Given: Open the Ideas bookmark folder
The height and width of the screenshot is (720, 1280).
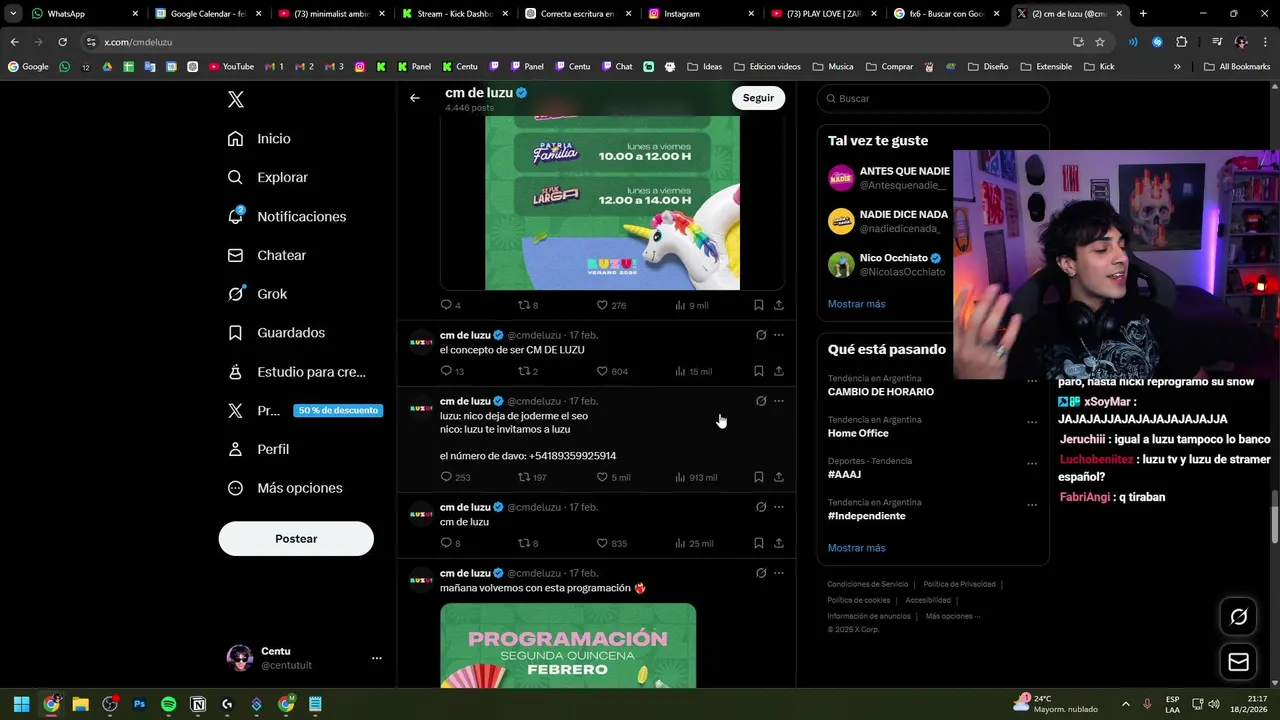Looking at the screenshot, I should tap(704, 67).
